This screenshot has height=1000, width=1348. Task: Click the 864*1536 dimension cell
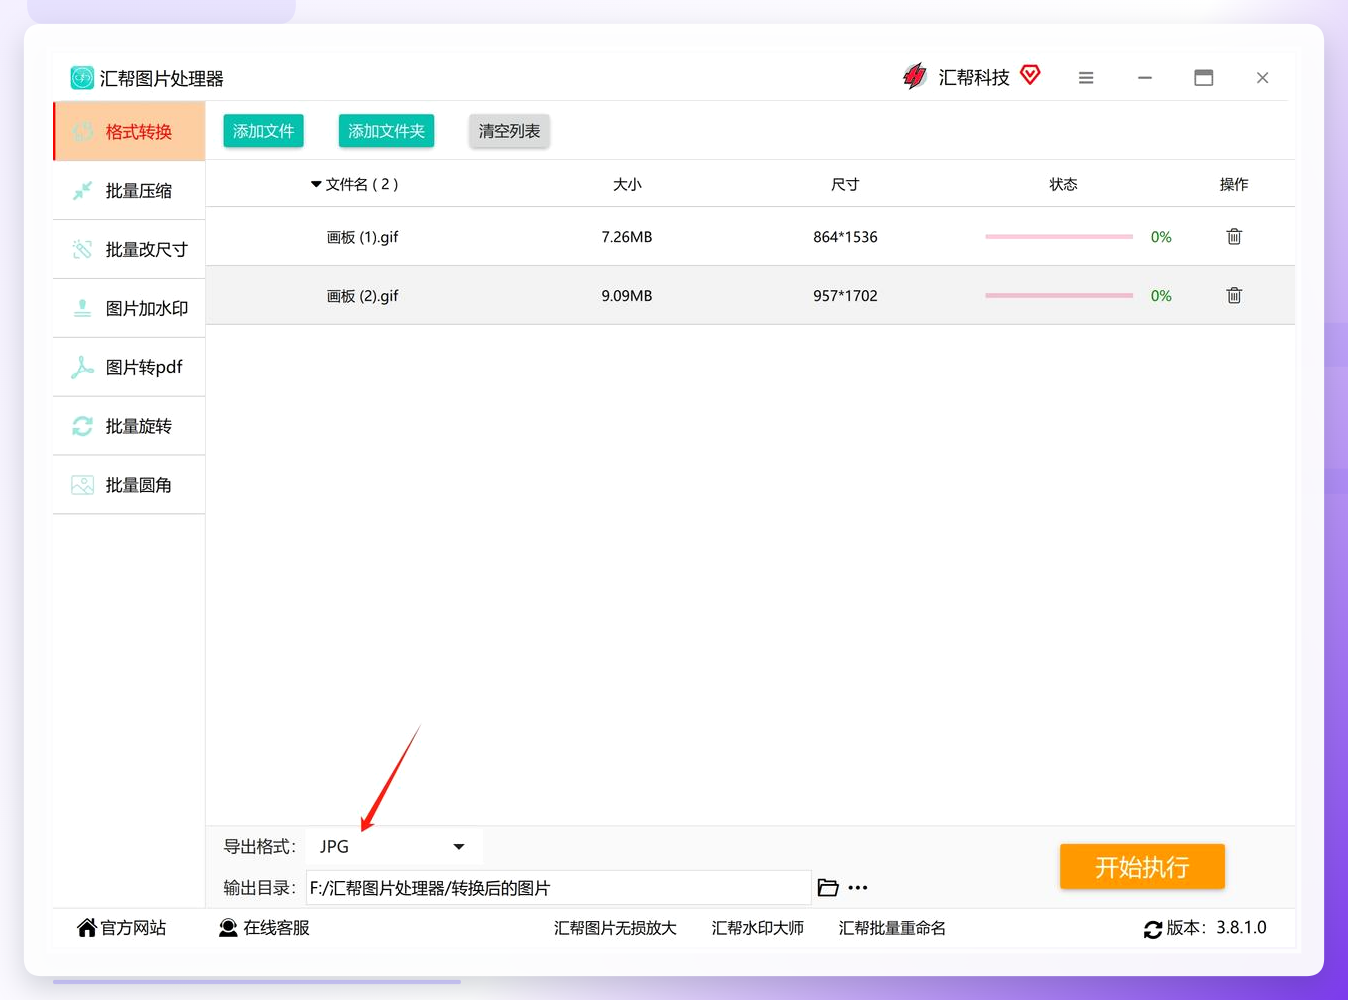point(845,237)
